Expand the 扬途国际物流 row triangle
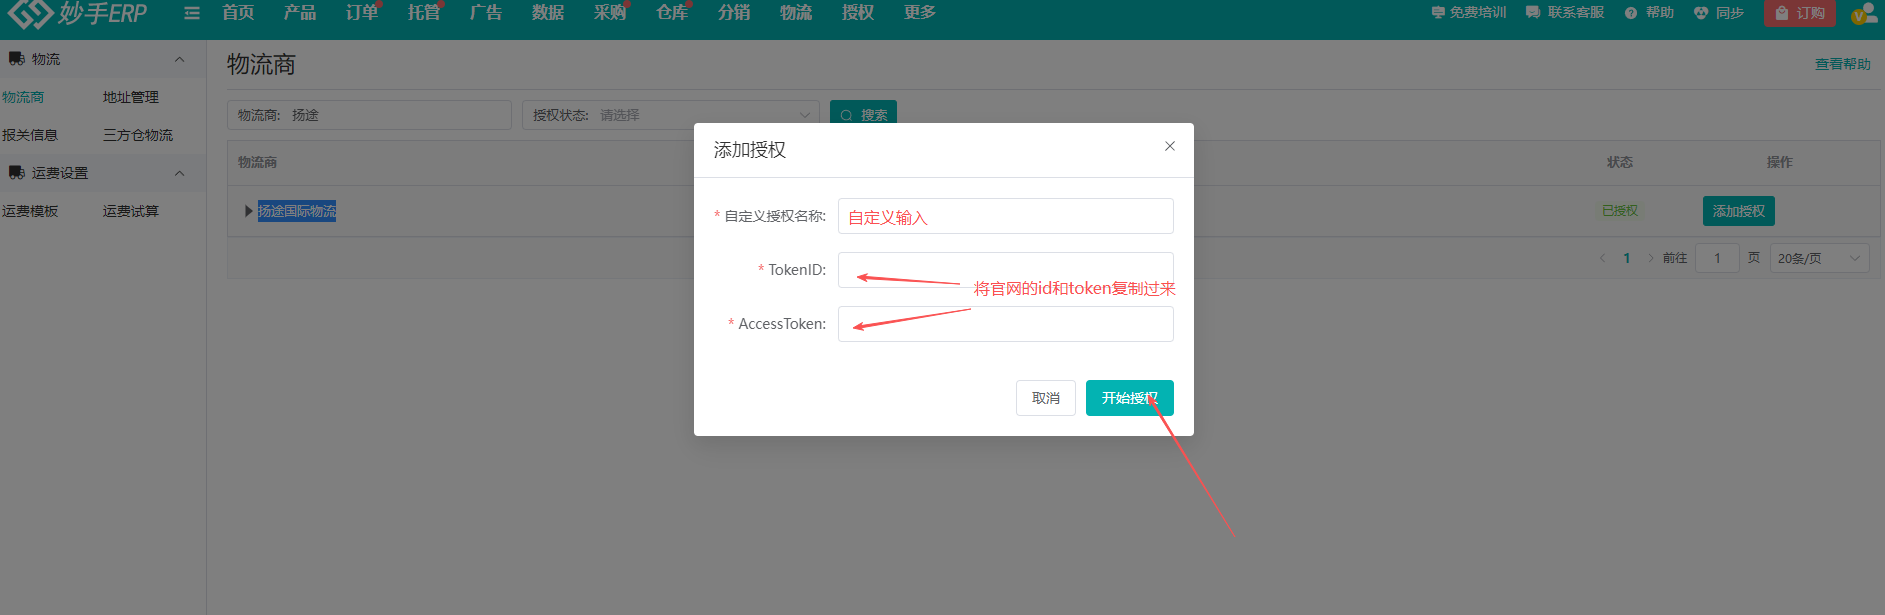Screen dimensions: 1885x615 click(x=248, y=211)
